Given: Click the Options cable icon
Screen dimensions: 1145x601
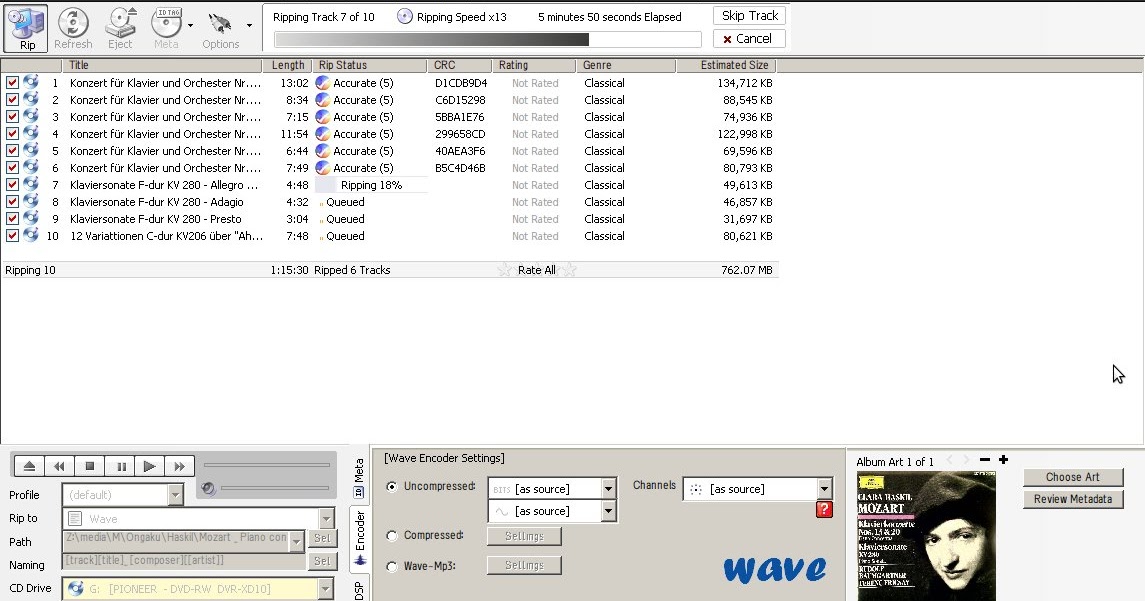Looking at the screenshot, I should pyautogui.click(x=219, y=22).
